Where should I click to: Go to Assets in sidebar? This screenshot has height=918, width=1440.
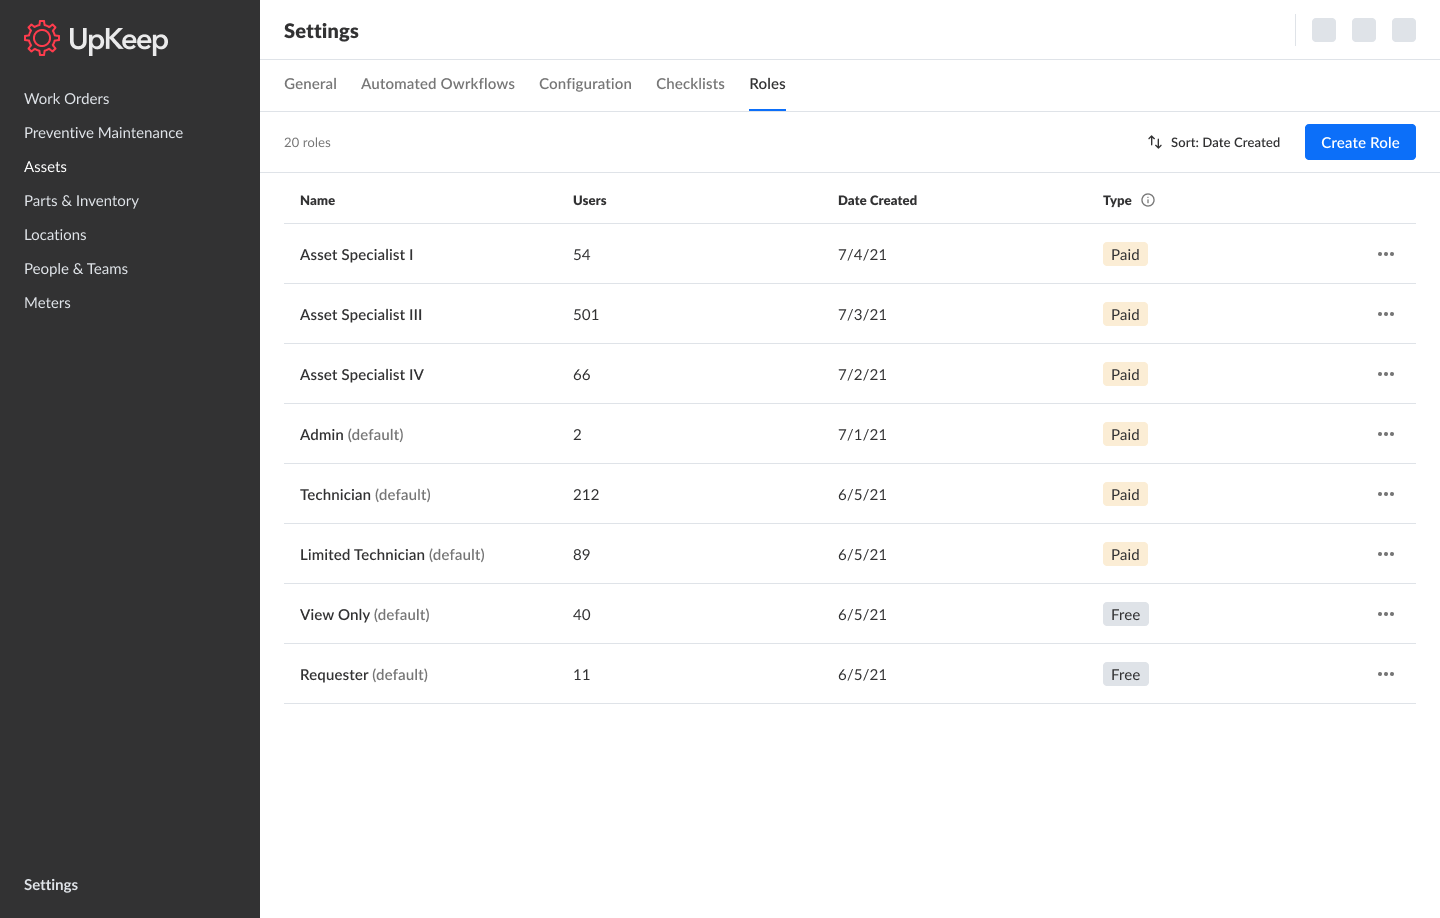coord(45,166)
